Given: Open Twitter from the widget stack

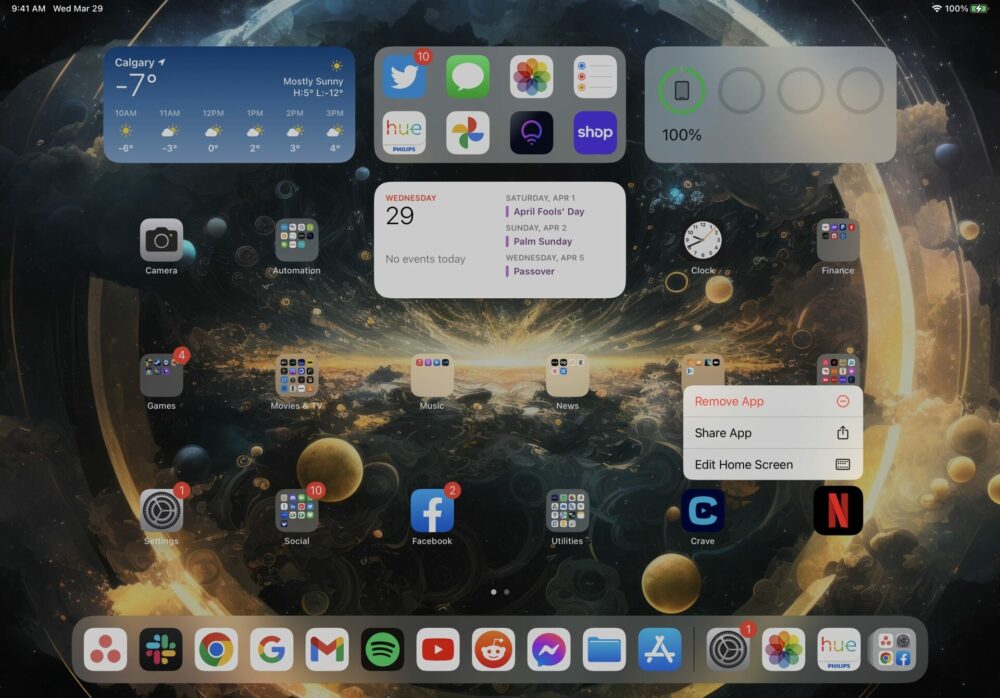Looking at the screenshot, I should click(404, 76).
